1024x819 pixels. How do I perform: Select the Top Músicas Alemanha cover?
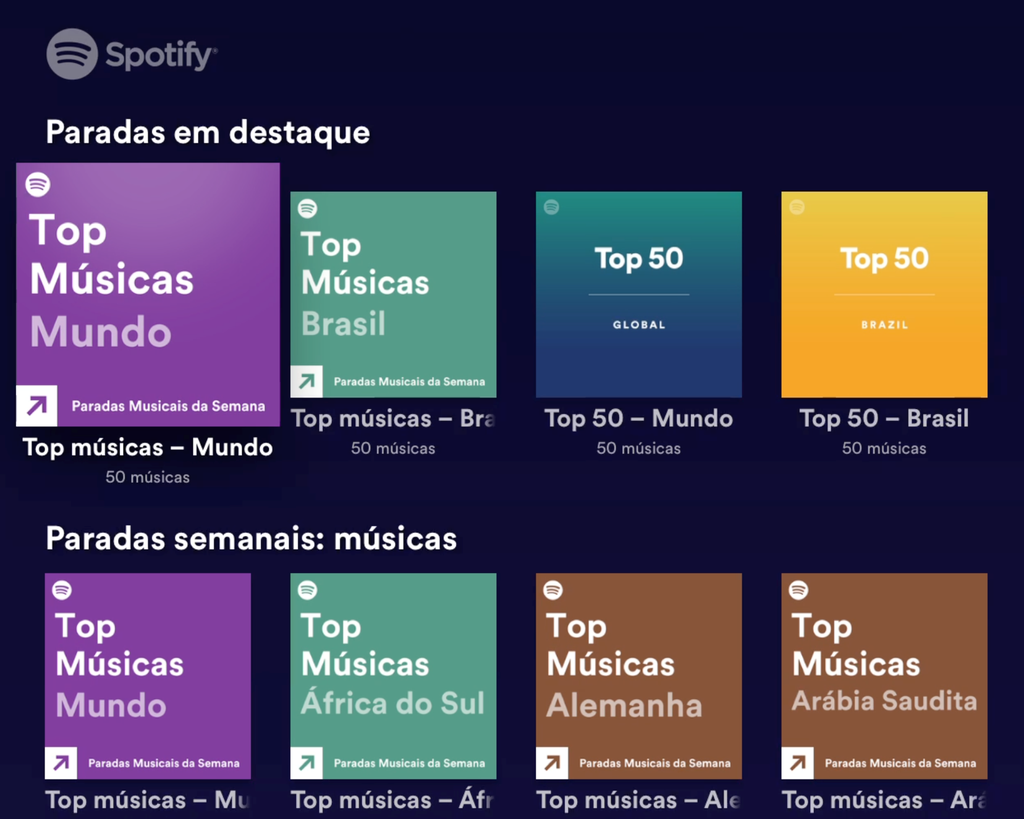pos(639,676)
